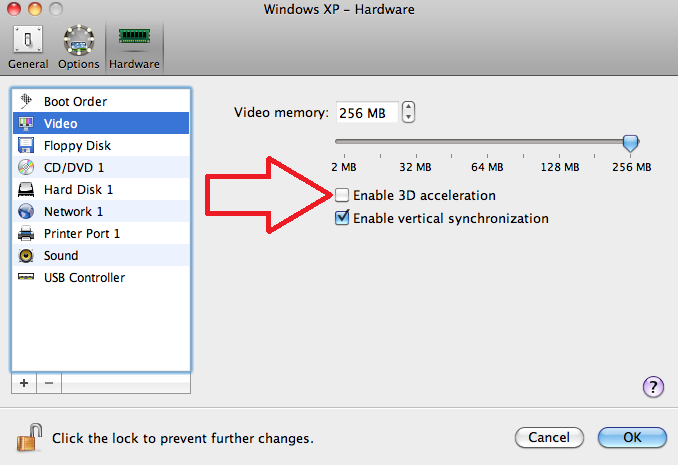Select USB Controller in hardware list
This screenshot has width=678, height=465.
click(101, 277)
